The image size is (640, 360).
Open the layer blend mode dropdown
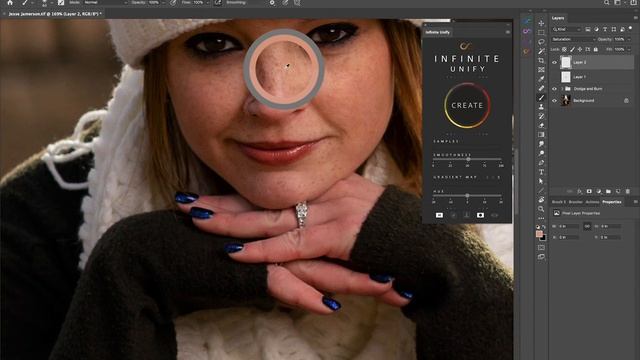tap(573, 40)
